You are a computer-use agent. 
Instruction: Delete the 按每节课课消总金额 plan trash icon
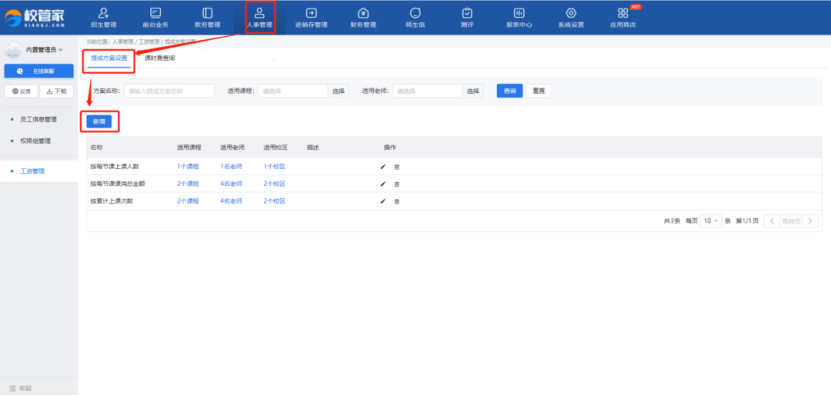point(397,184)
